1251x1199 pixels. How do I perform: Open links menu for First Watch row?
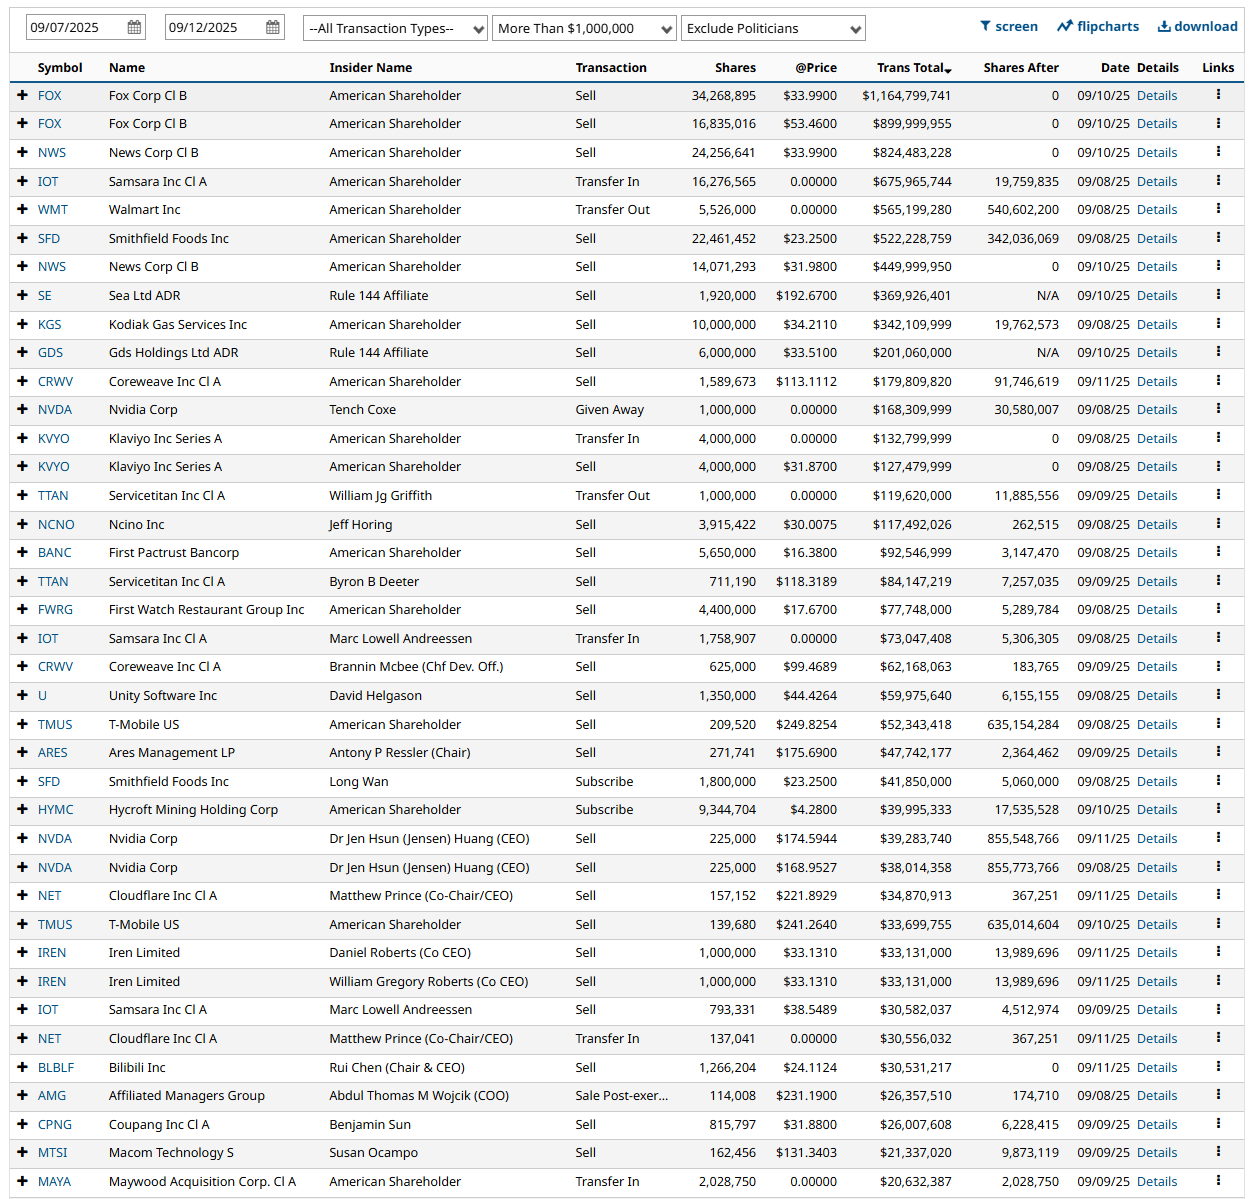[x=1218, y=609]
